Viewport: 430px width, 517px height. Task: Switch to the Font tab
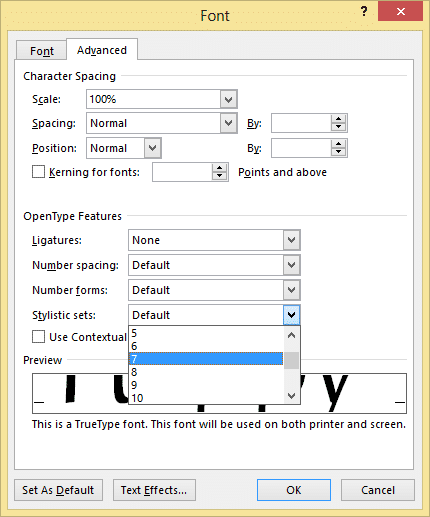pos(41,51)
